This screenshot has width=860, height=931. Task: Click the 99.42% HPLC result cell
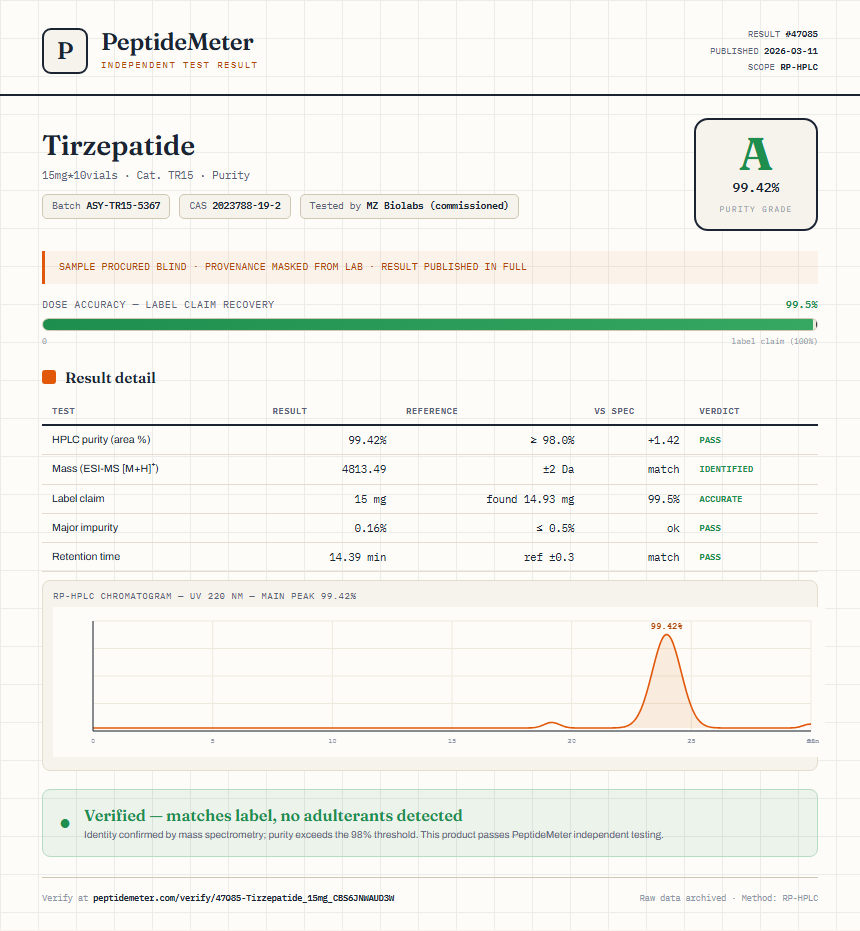click(367, 440)
